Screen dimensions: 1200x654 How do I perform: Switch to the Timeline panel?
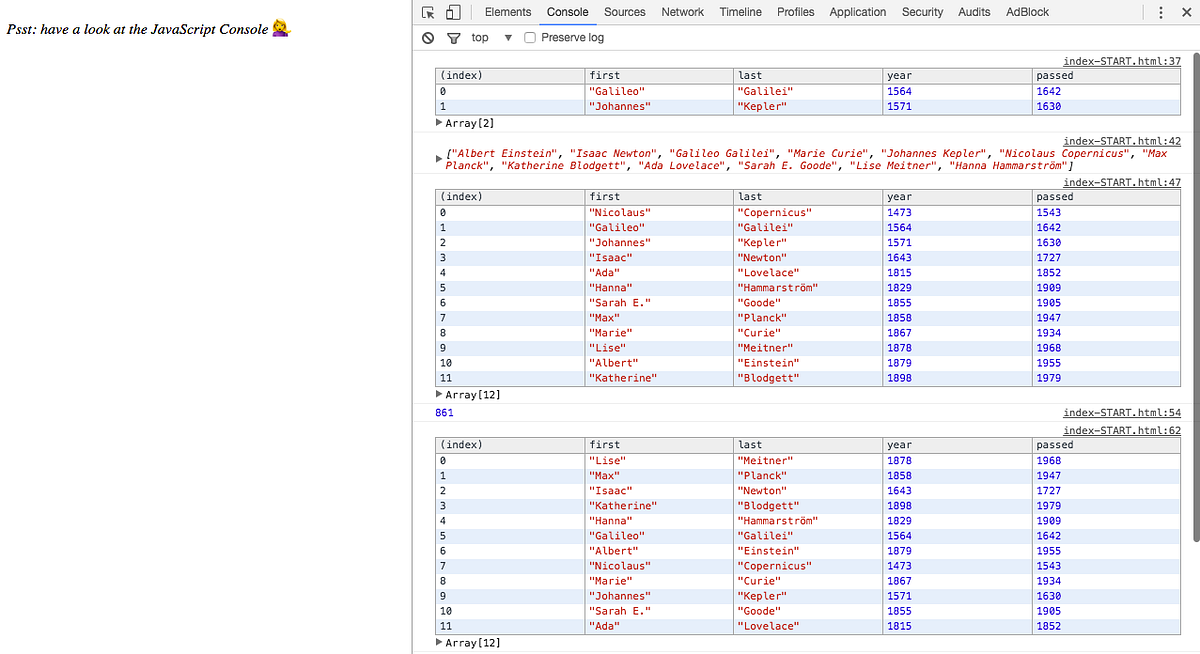point(740,12)
